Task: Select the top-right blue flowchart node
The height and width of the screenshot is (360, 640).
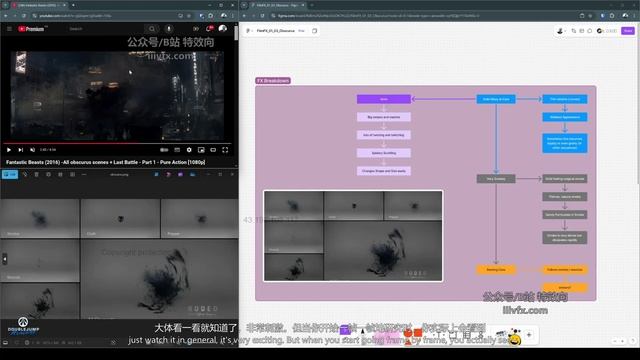Action: coord(565,99)
